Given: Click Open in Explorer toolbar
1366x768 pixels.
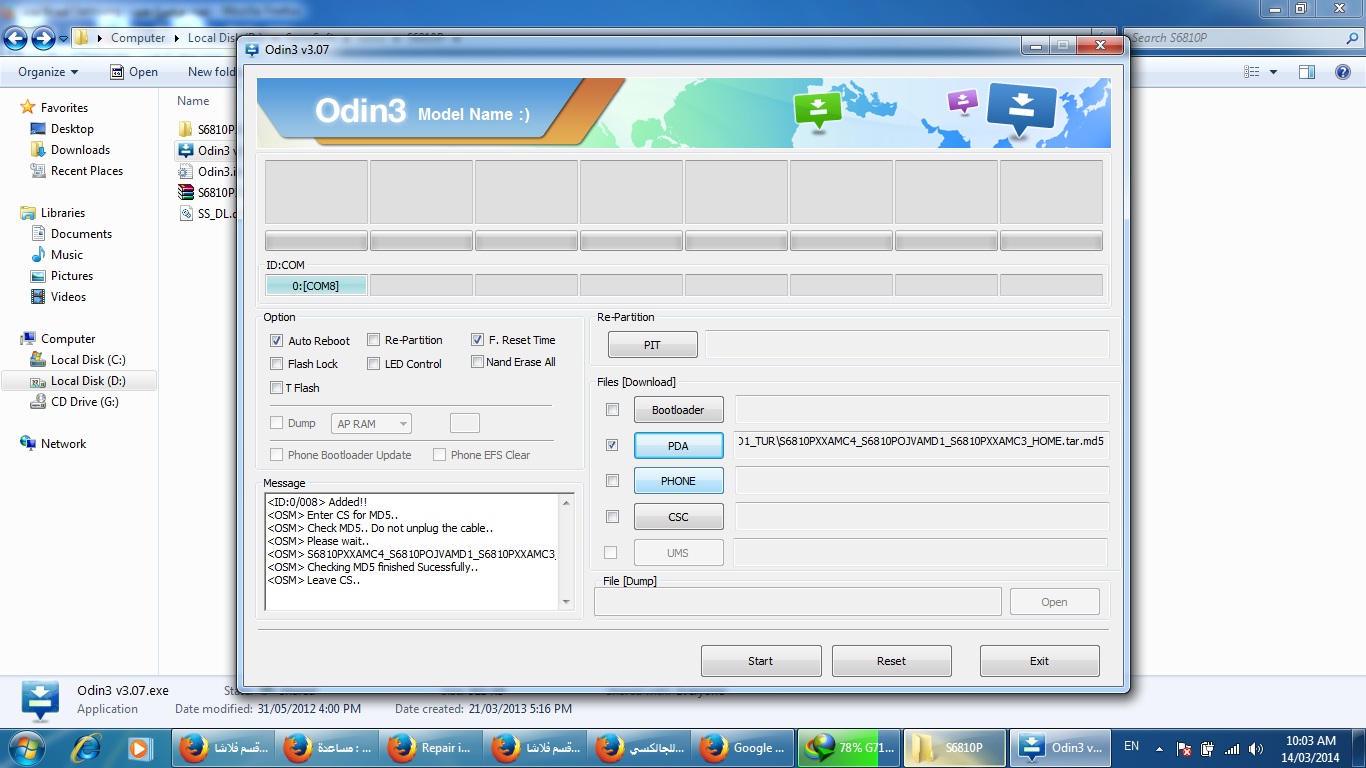Looking at the screenshot, I should point(134,72).
